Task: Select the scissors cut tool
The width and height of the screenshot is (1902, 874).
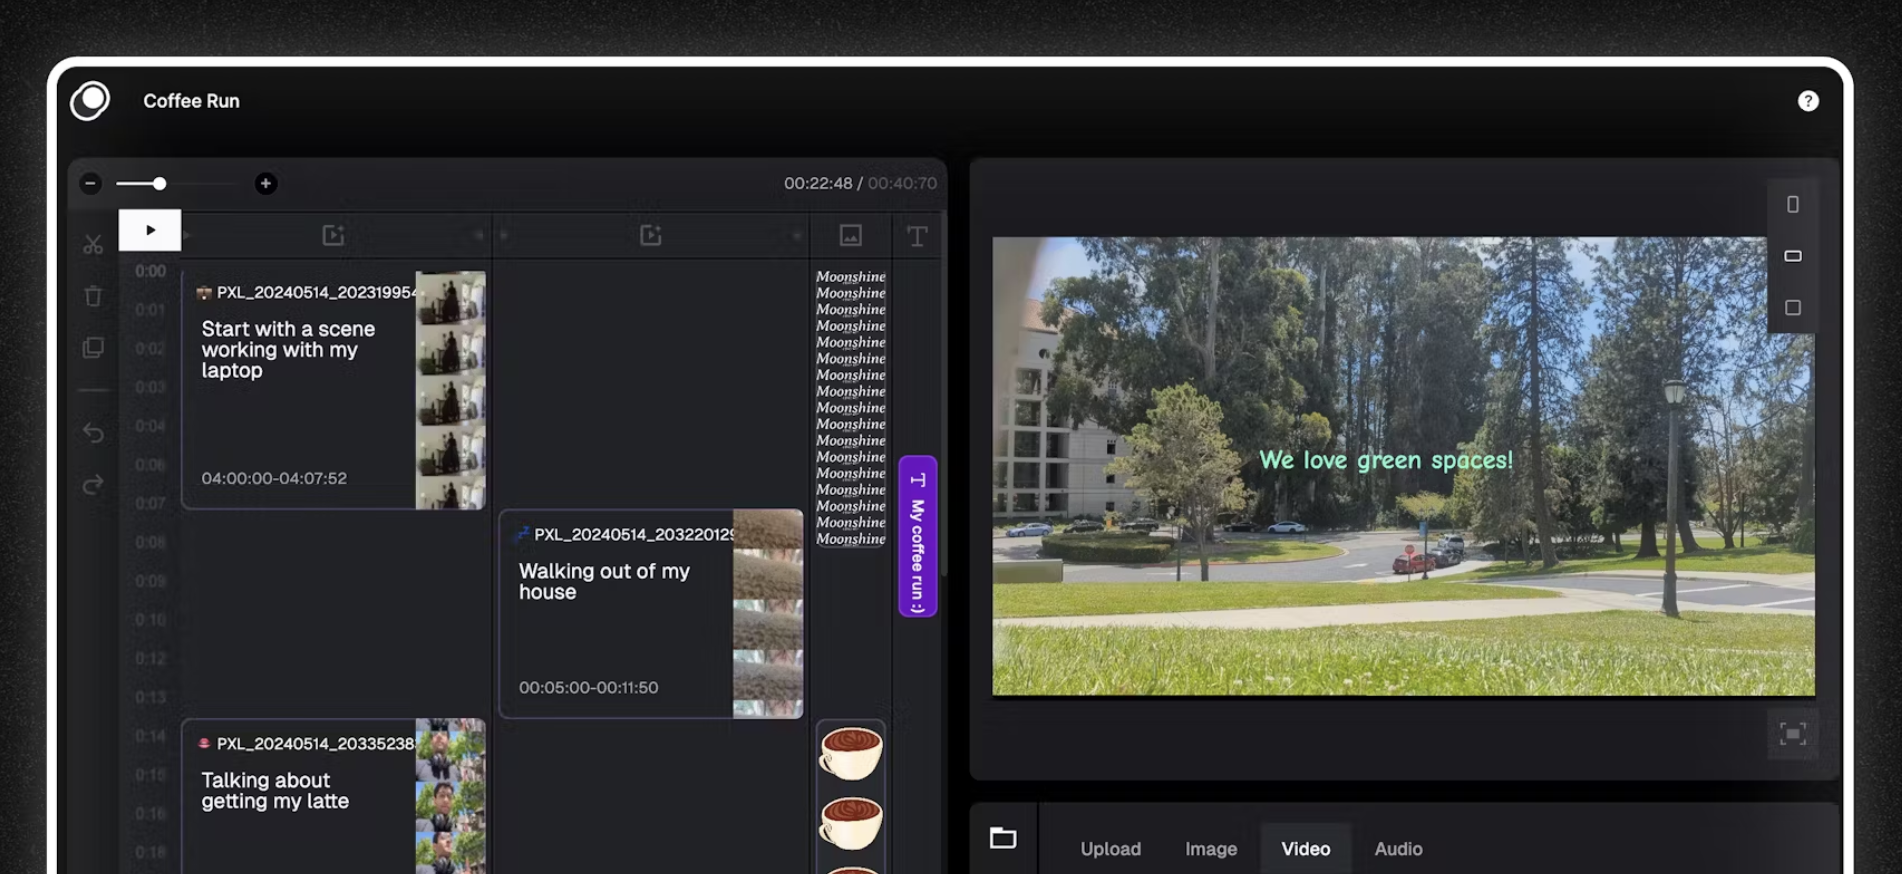Action: click(x=93, y=244)
